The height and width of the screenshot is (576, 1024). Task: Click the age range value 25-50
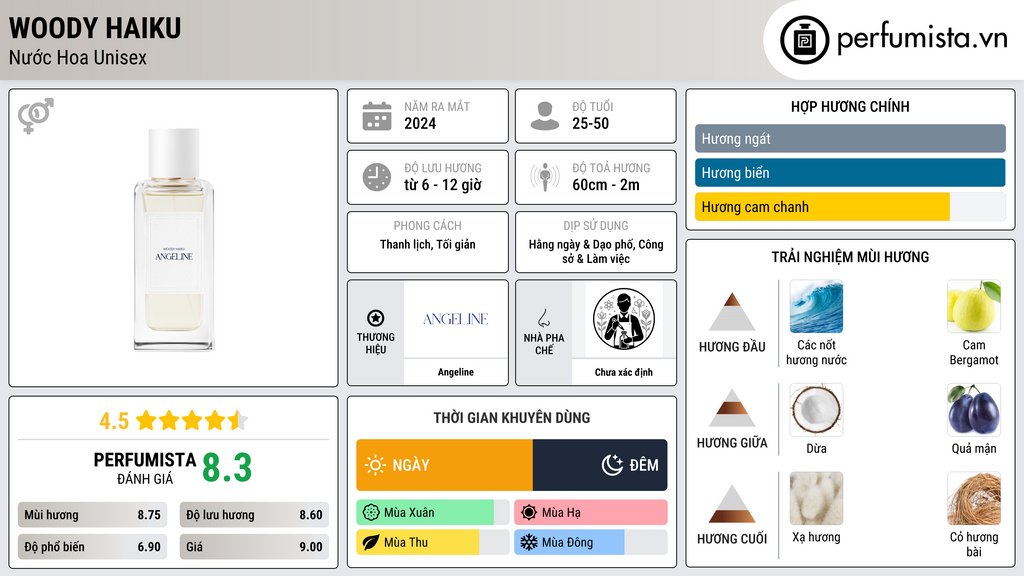(x=590, y=124)
